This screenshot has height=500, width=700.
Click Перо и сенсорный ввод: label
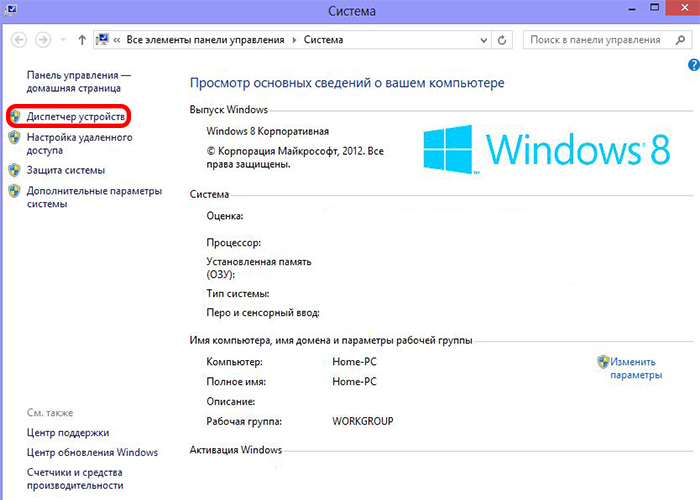coord(262,312)
